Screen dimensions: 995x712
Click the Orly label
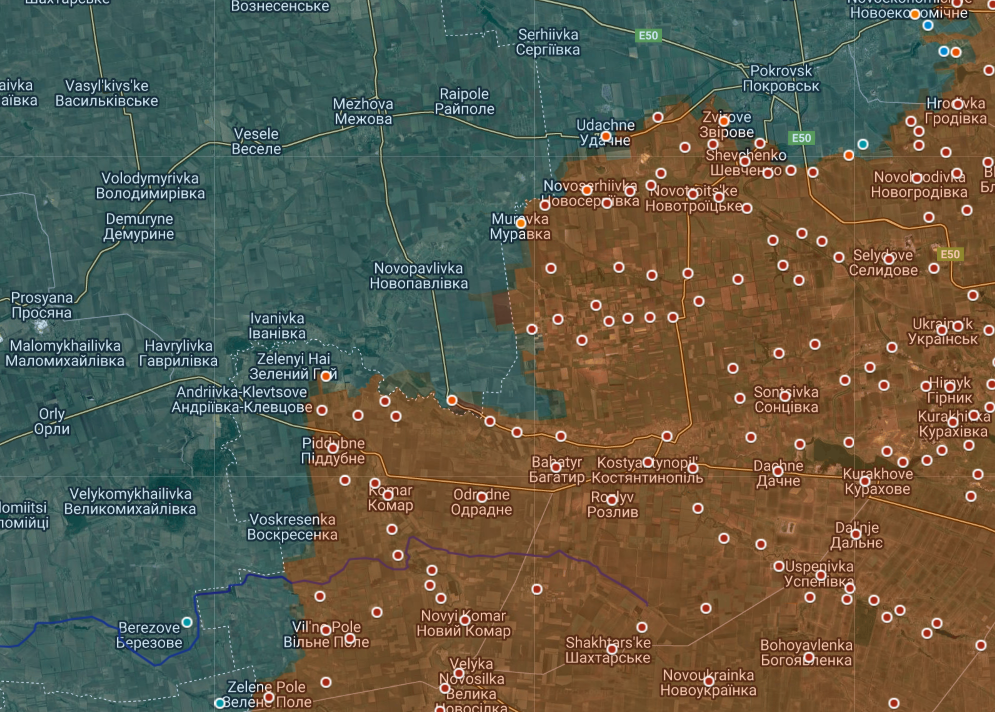click(x=51, y=421)
